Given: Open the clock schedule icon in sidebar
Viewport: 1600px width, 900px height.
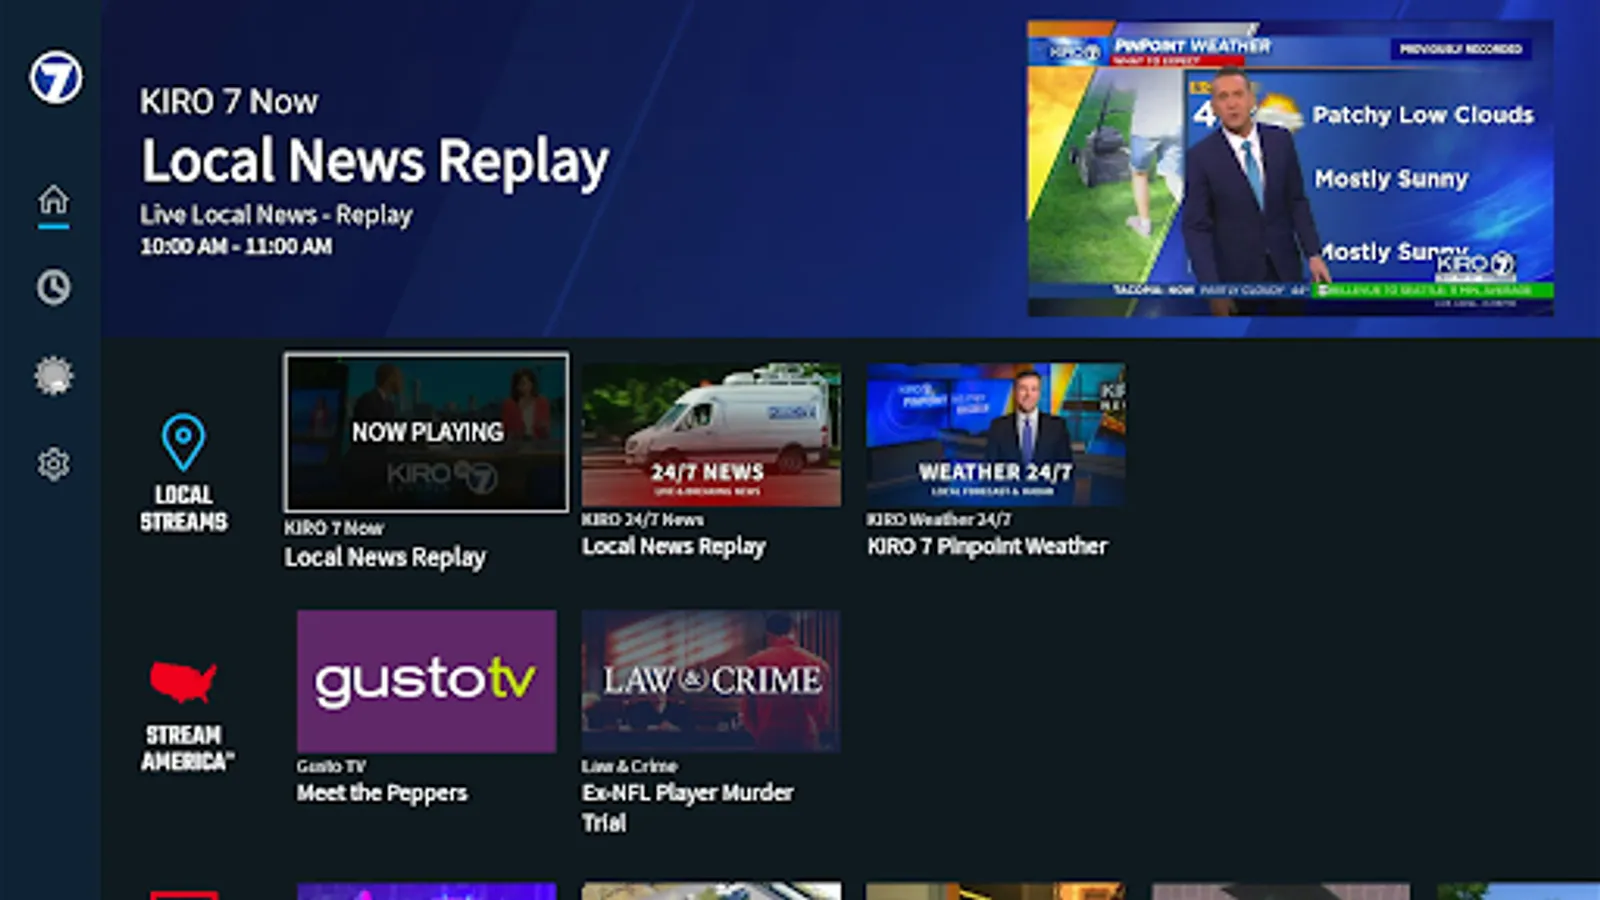Looking at the screenshot, I should click(54, 288).
